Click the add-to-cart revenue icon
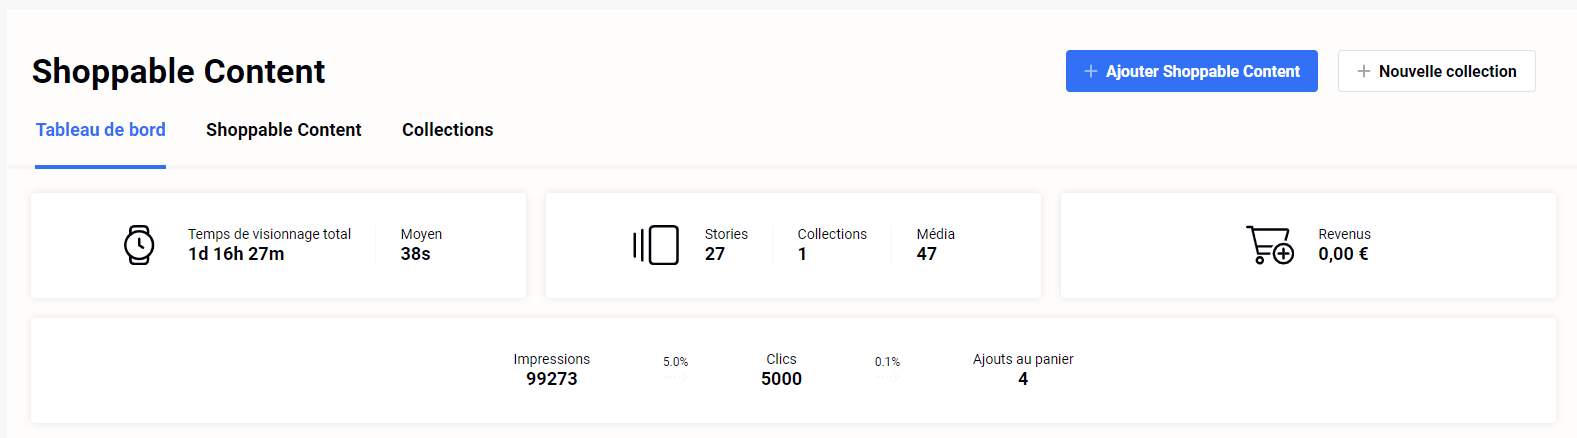 click(1269, 245)
